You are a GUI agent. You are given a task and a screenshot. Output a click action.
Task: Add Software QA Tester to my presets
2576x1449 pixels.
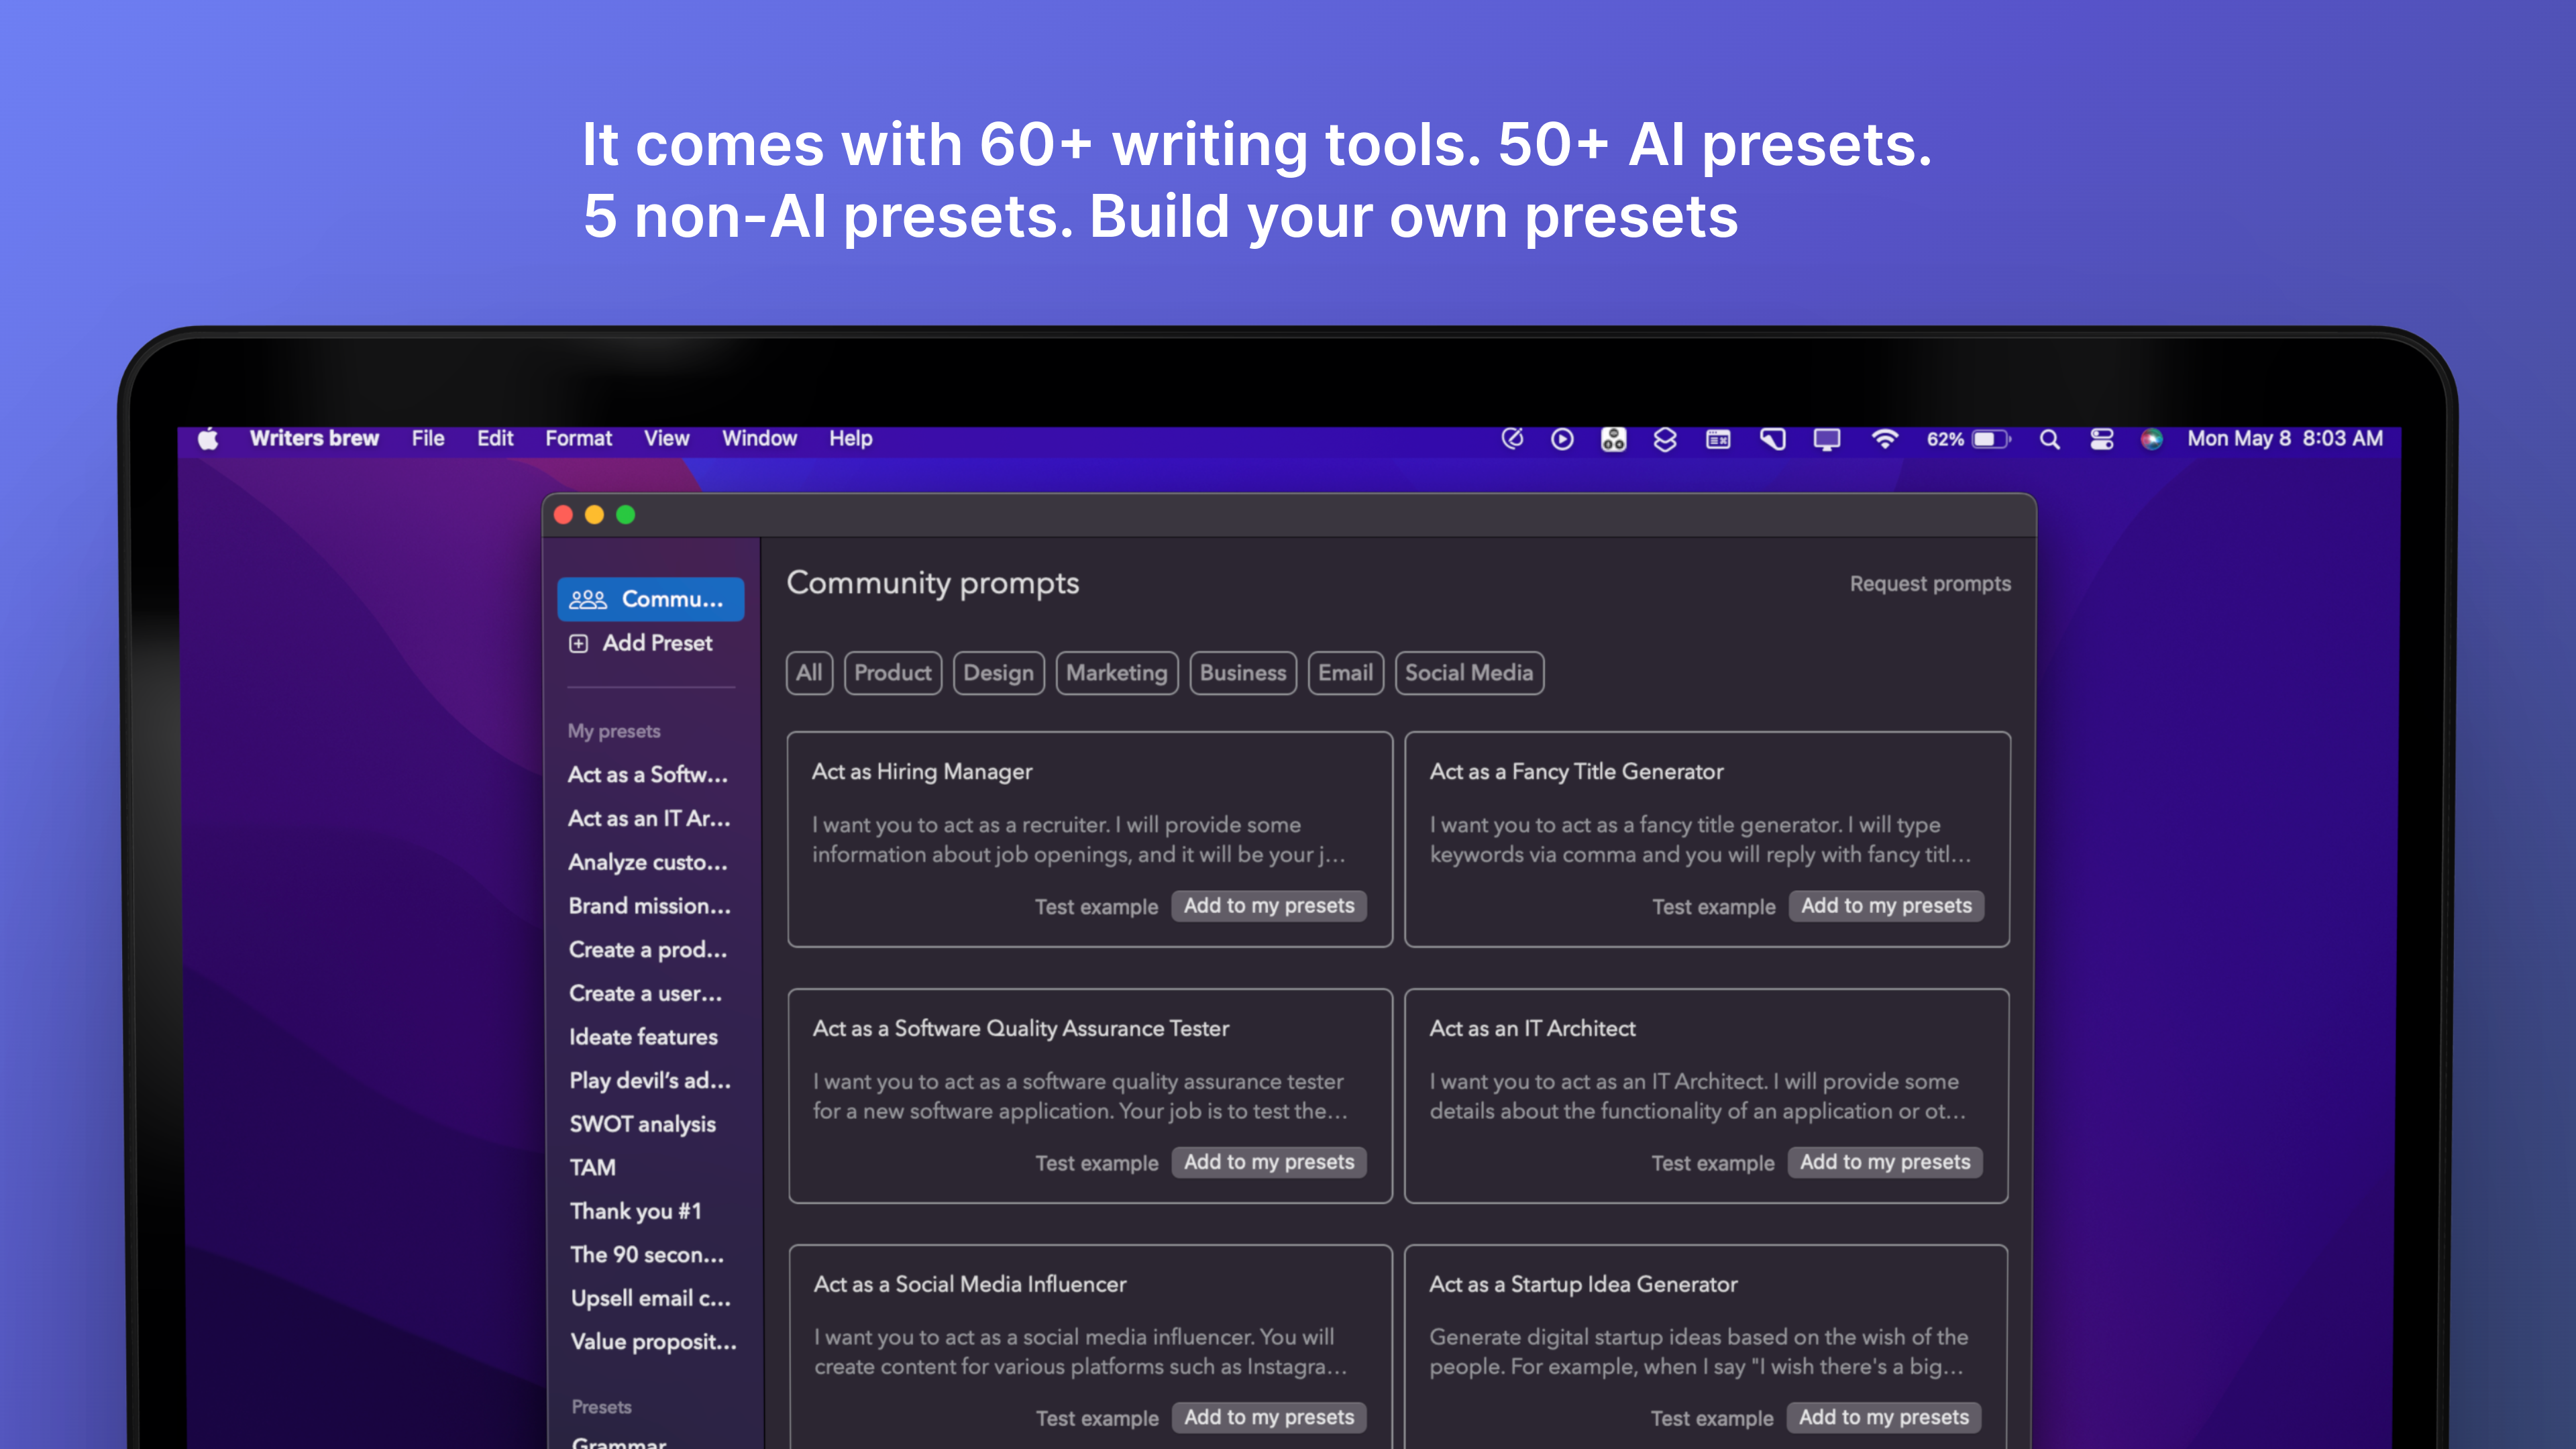(x=1269, y=1161)
